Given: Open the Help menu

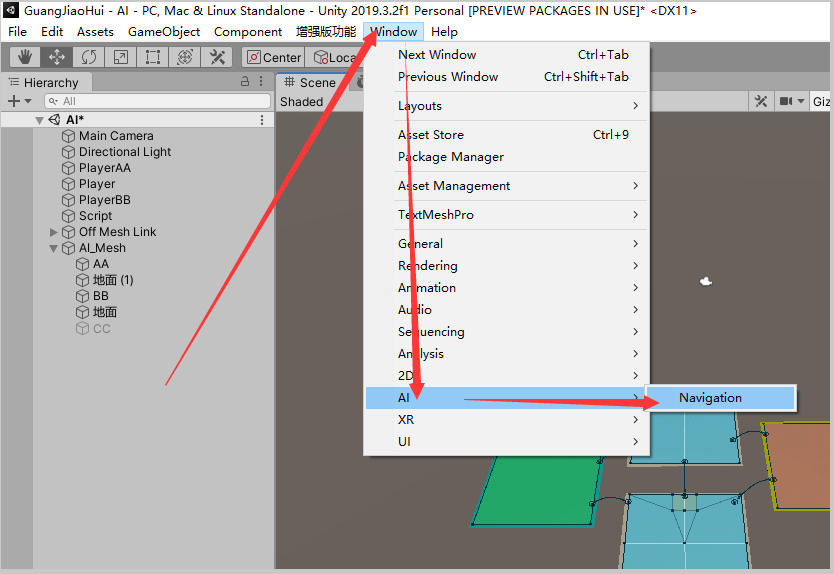Looking at the screenshot, I should [x=444, y=32].
